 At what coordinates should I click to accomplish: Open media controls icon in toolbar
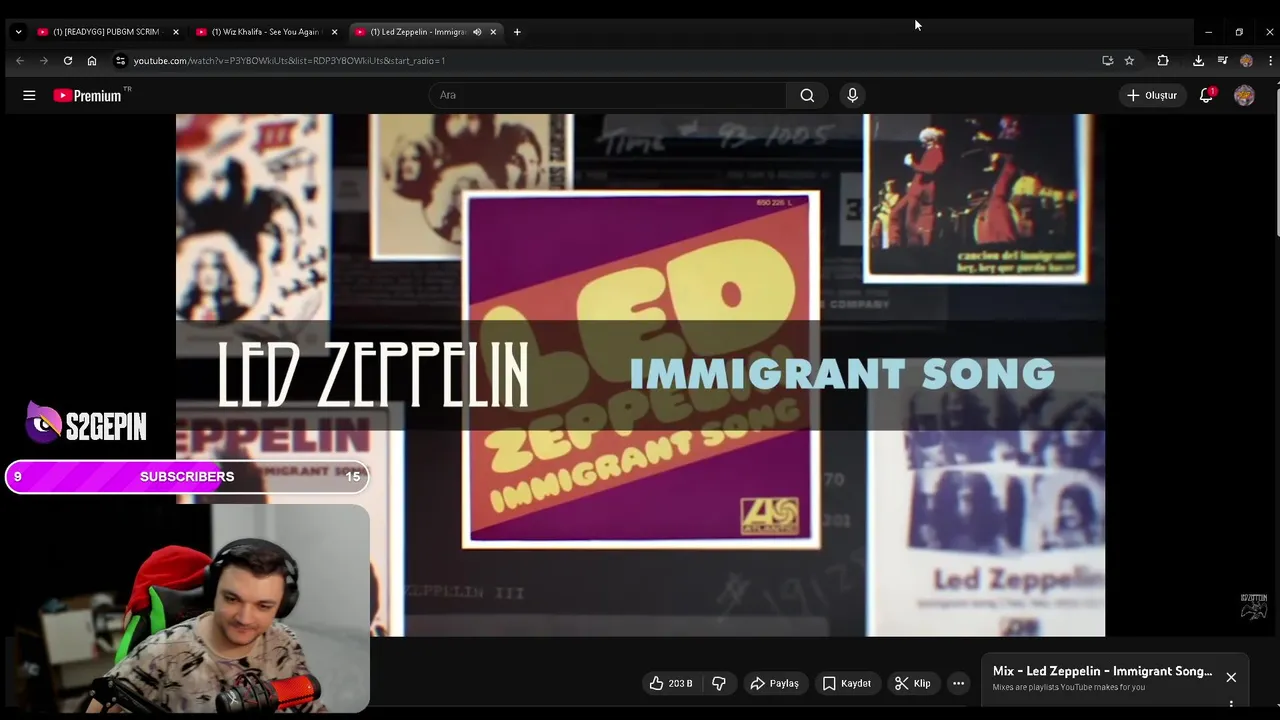click(x=1222, y=61)
